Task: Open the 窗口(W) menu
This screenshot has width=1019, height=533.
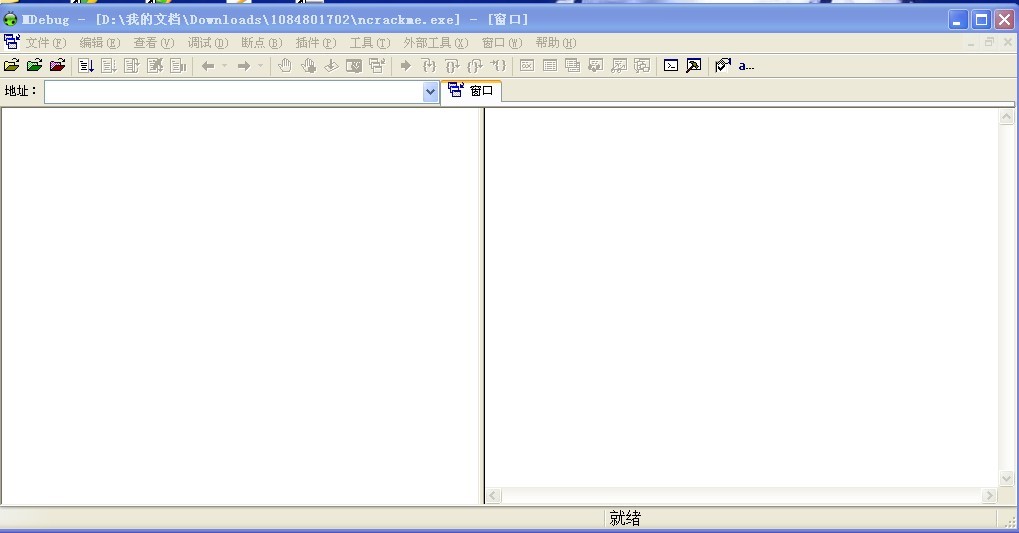Action: 502,43
